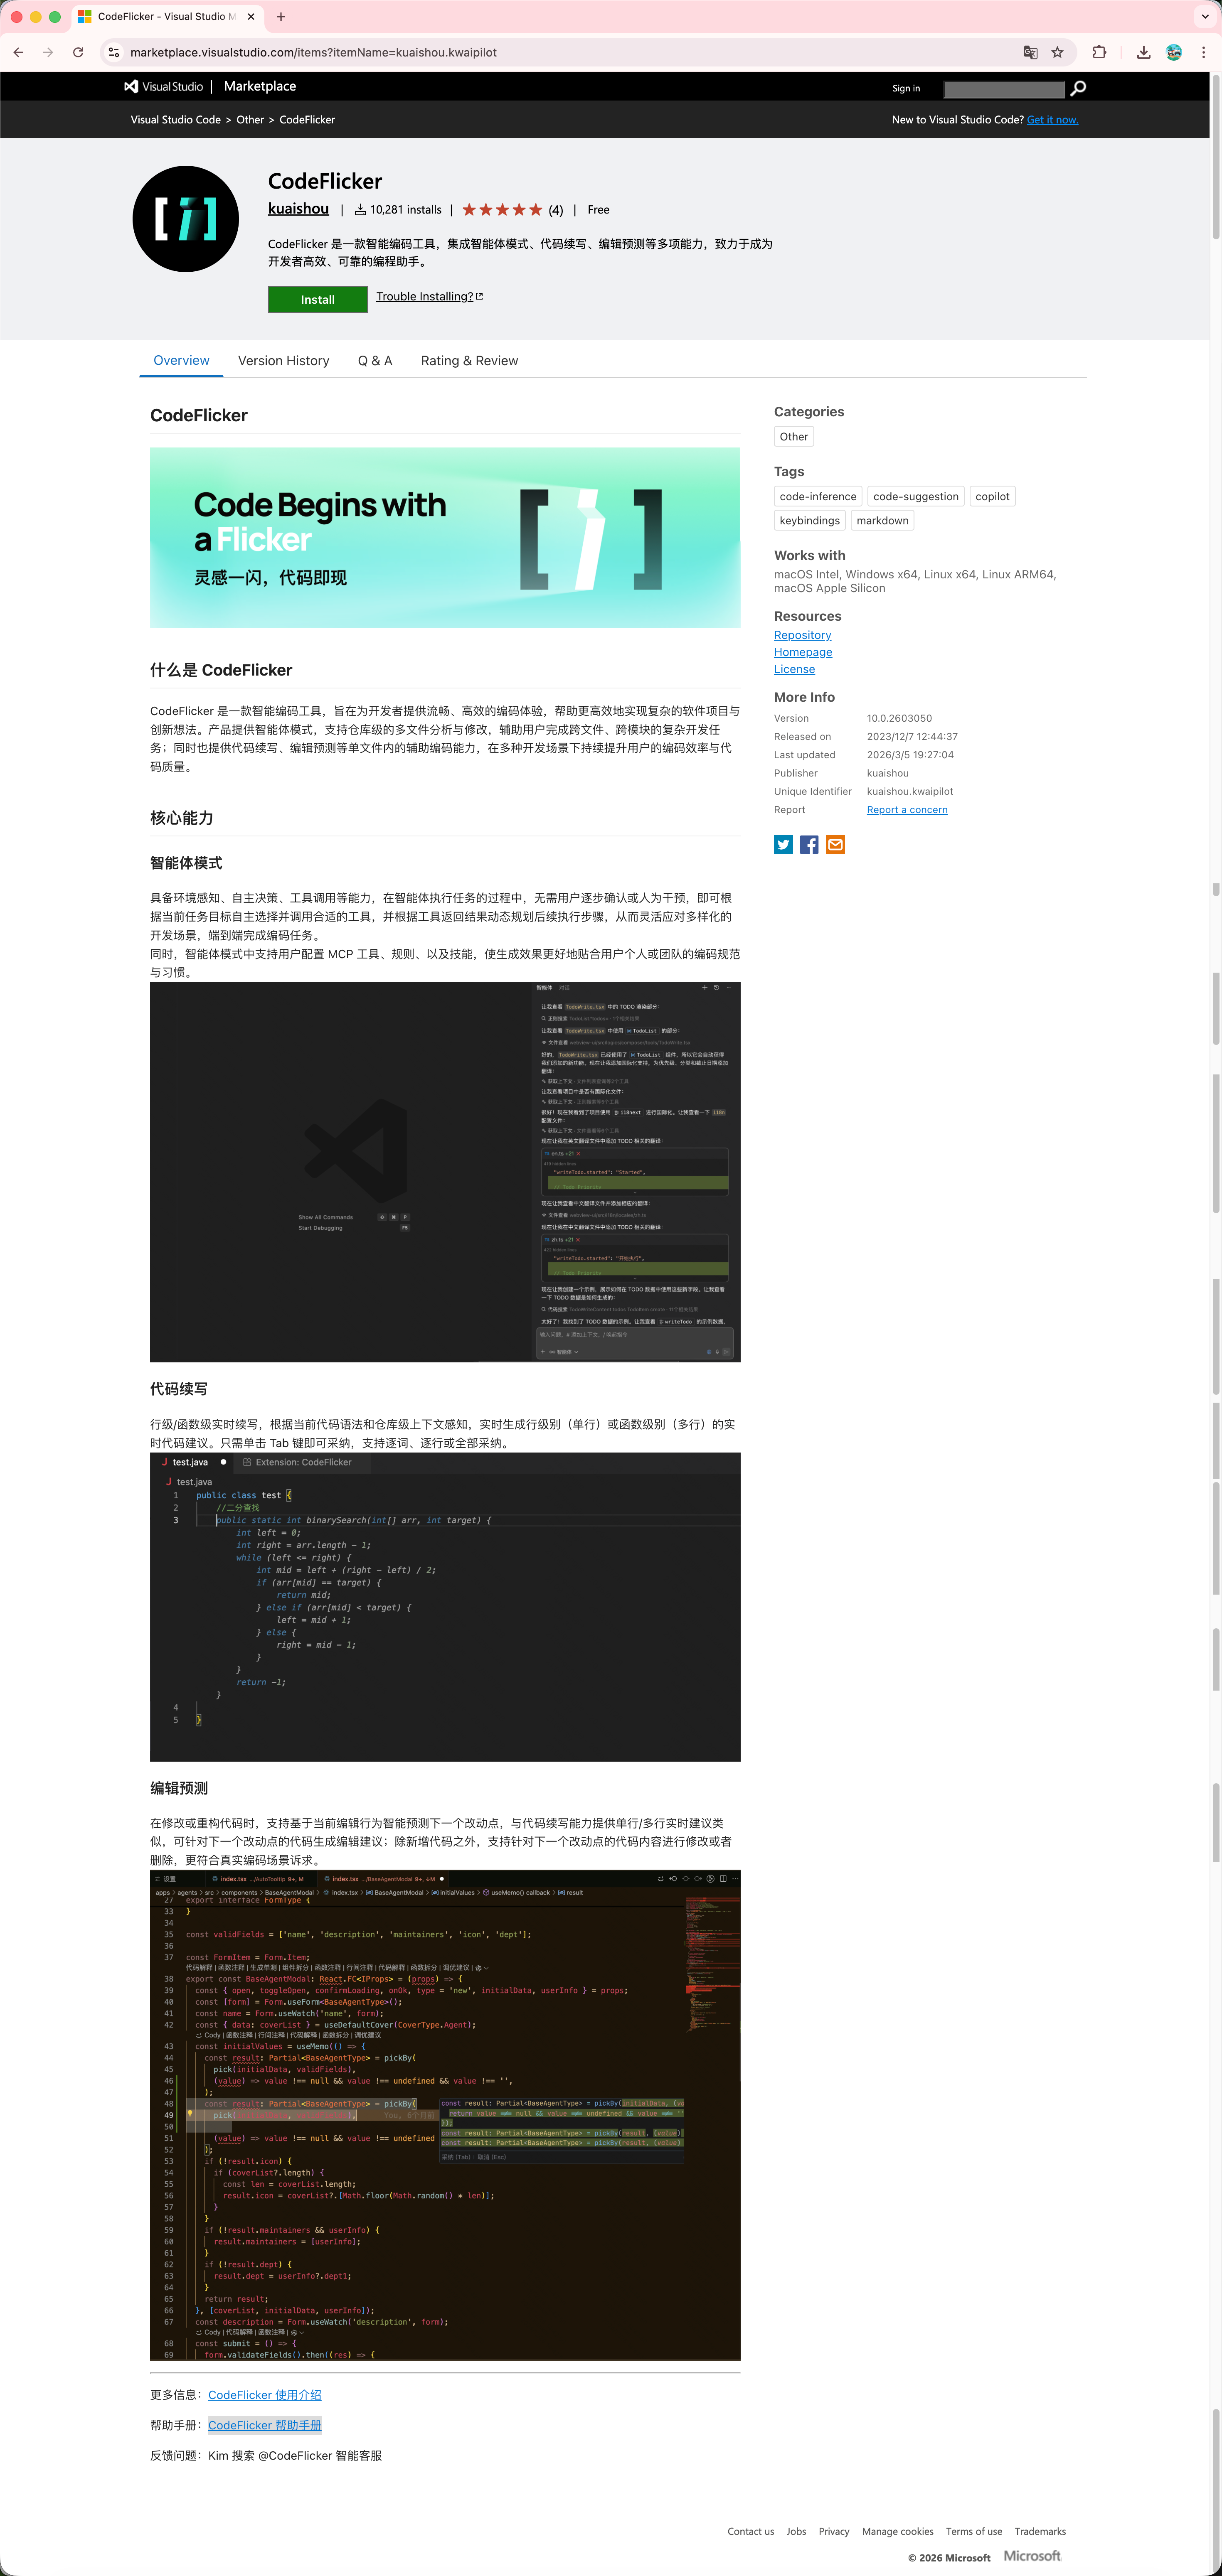Open the Repository resource link
The width and height of the screenshot is (1222, 2576).
point(802,635)
